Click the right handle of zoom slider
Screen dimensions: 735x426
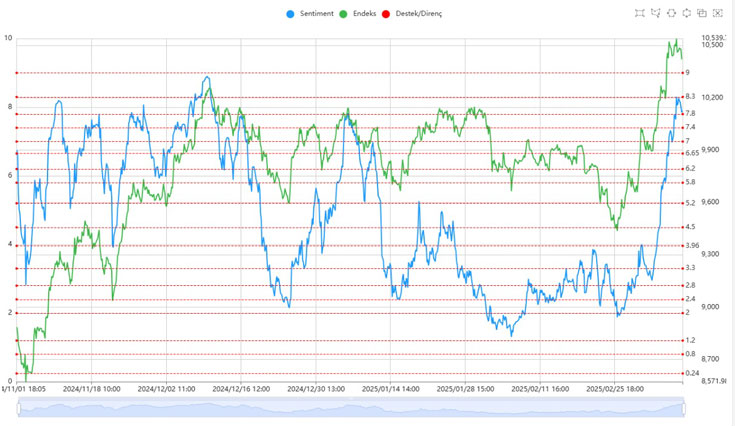684,409
